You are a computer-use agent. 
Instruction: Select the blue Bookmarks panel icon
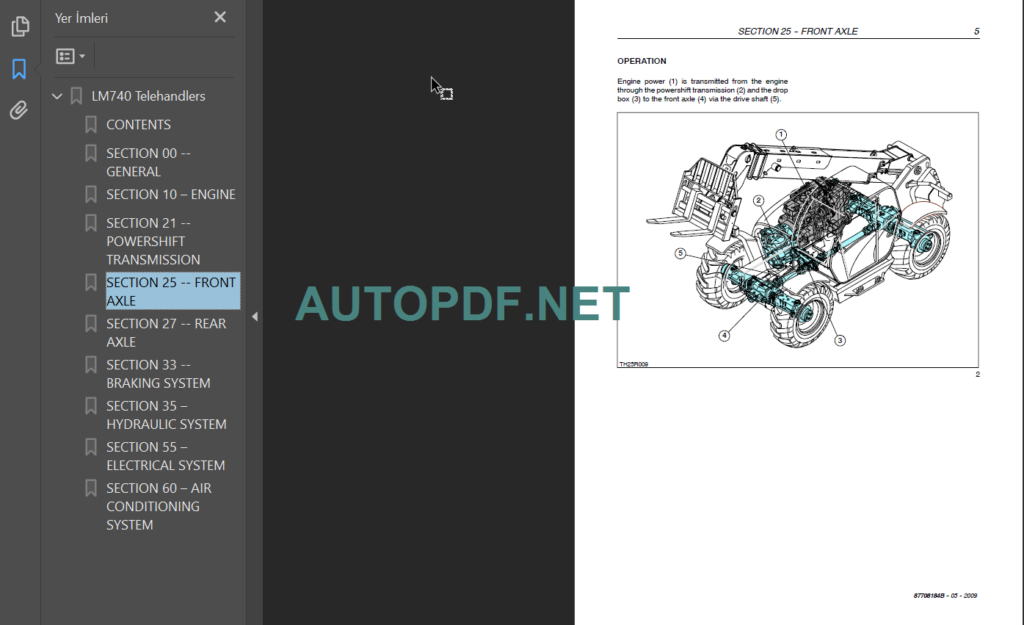coord(19,68)
